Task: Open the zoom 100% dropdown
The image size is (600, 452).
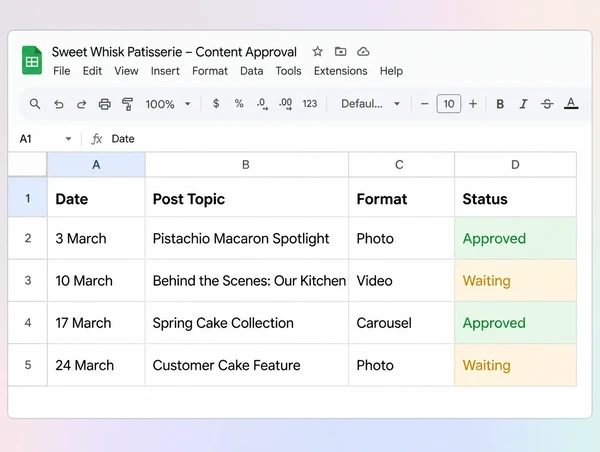Action: point(168,104)
